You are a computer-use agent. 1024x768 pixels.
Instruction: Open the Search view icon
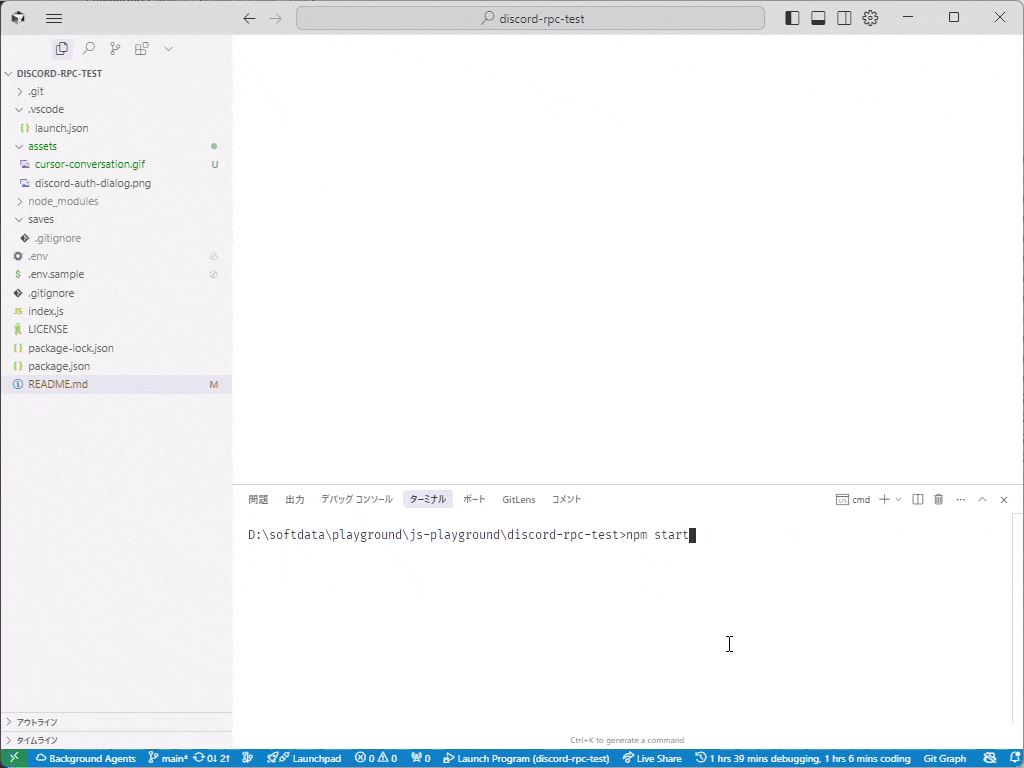89,48
